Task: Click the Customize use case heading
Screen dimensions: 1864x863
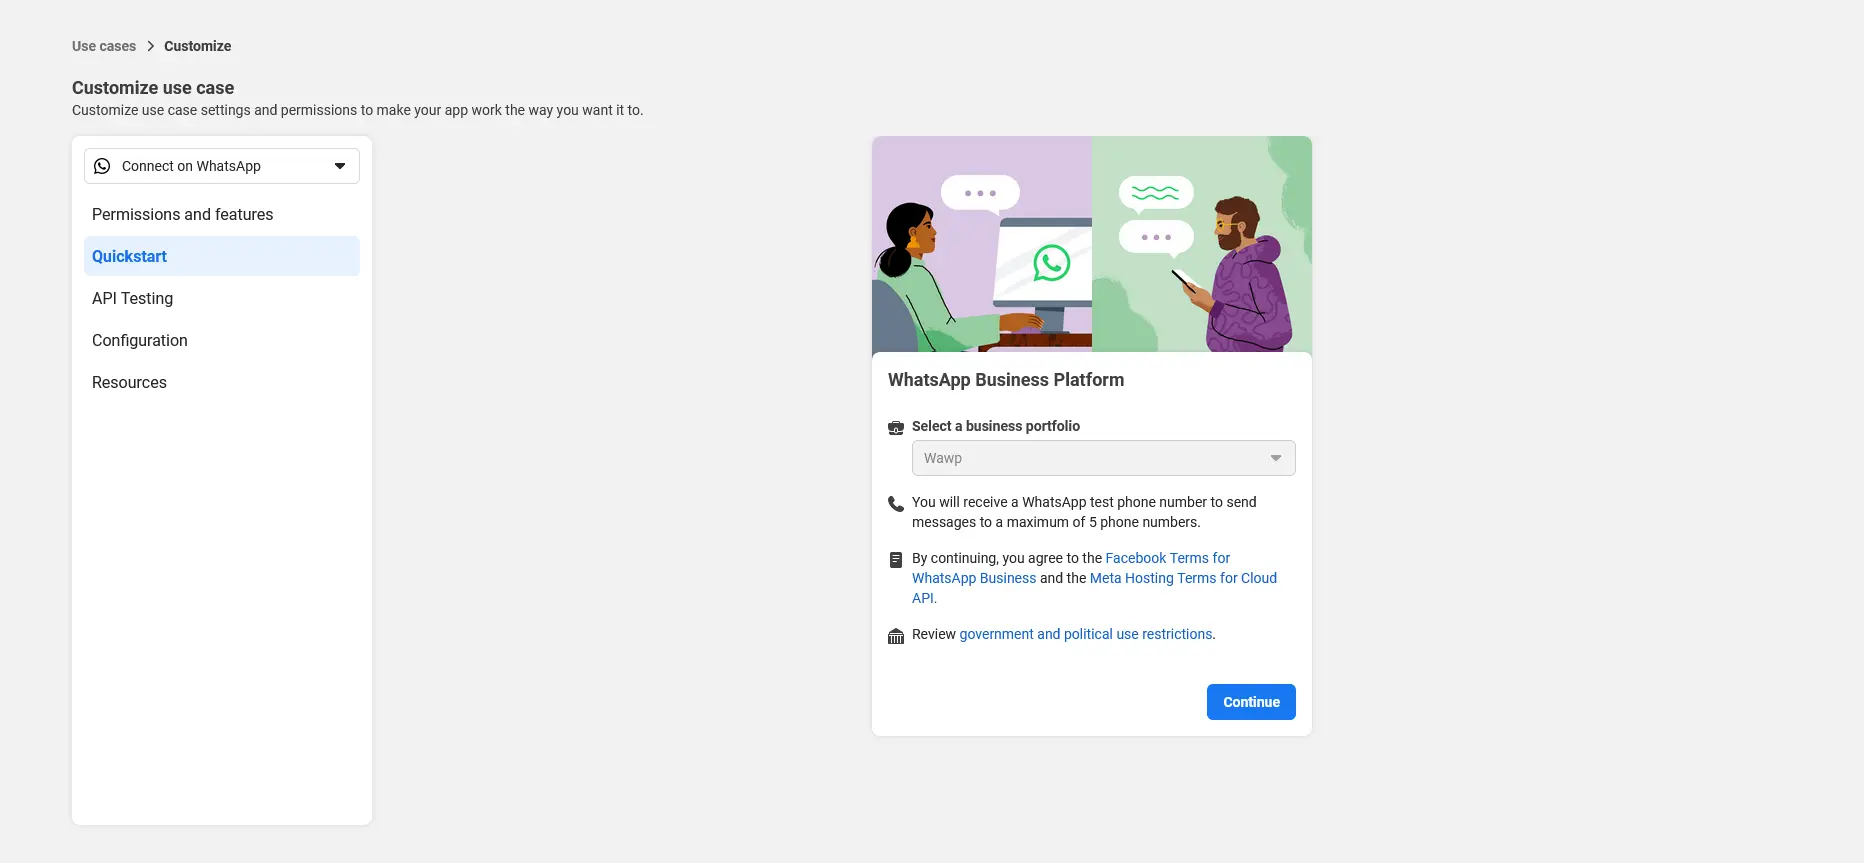Action: pos(153,88)
